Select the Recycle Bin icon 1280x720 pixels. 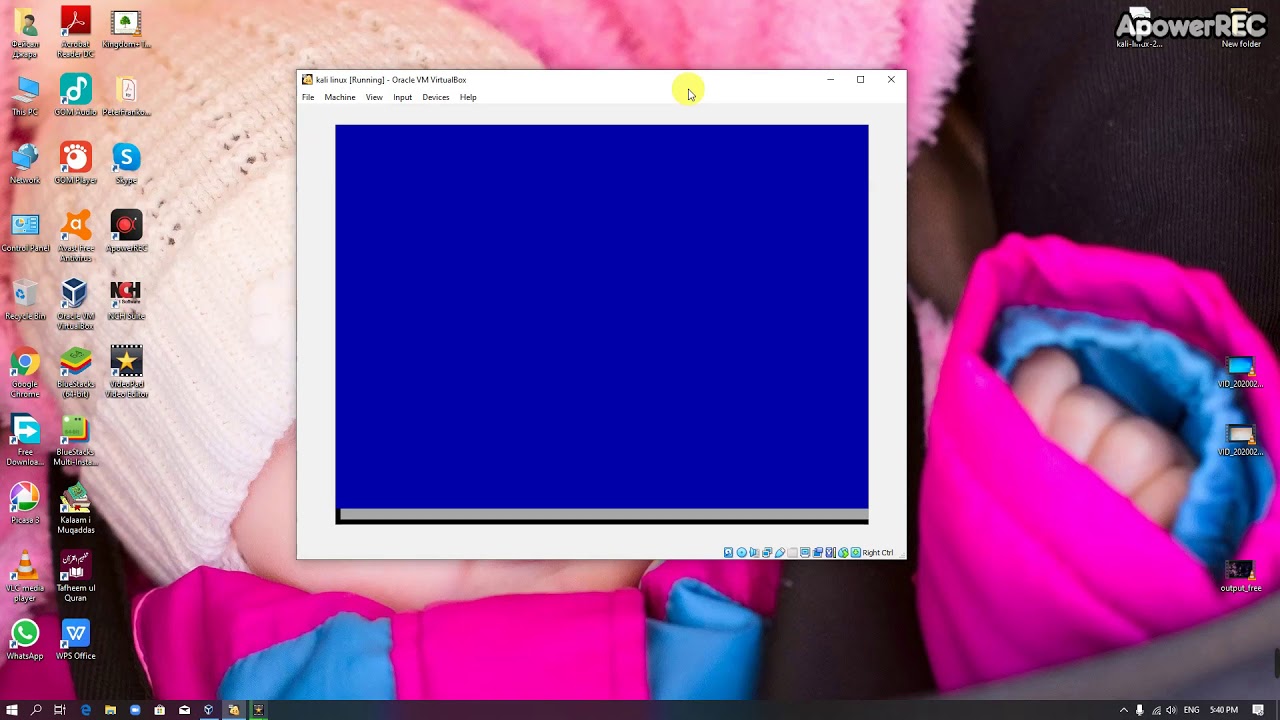[25, 300]
